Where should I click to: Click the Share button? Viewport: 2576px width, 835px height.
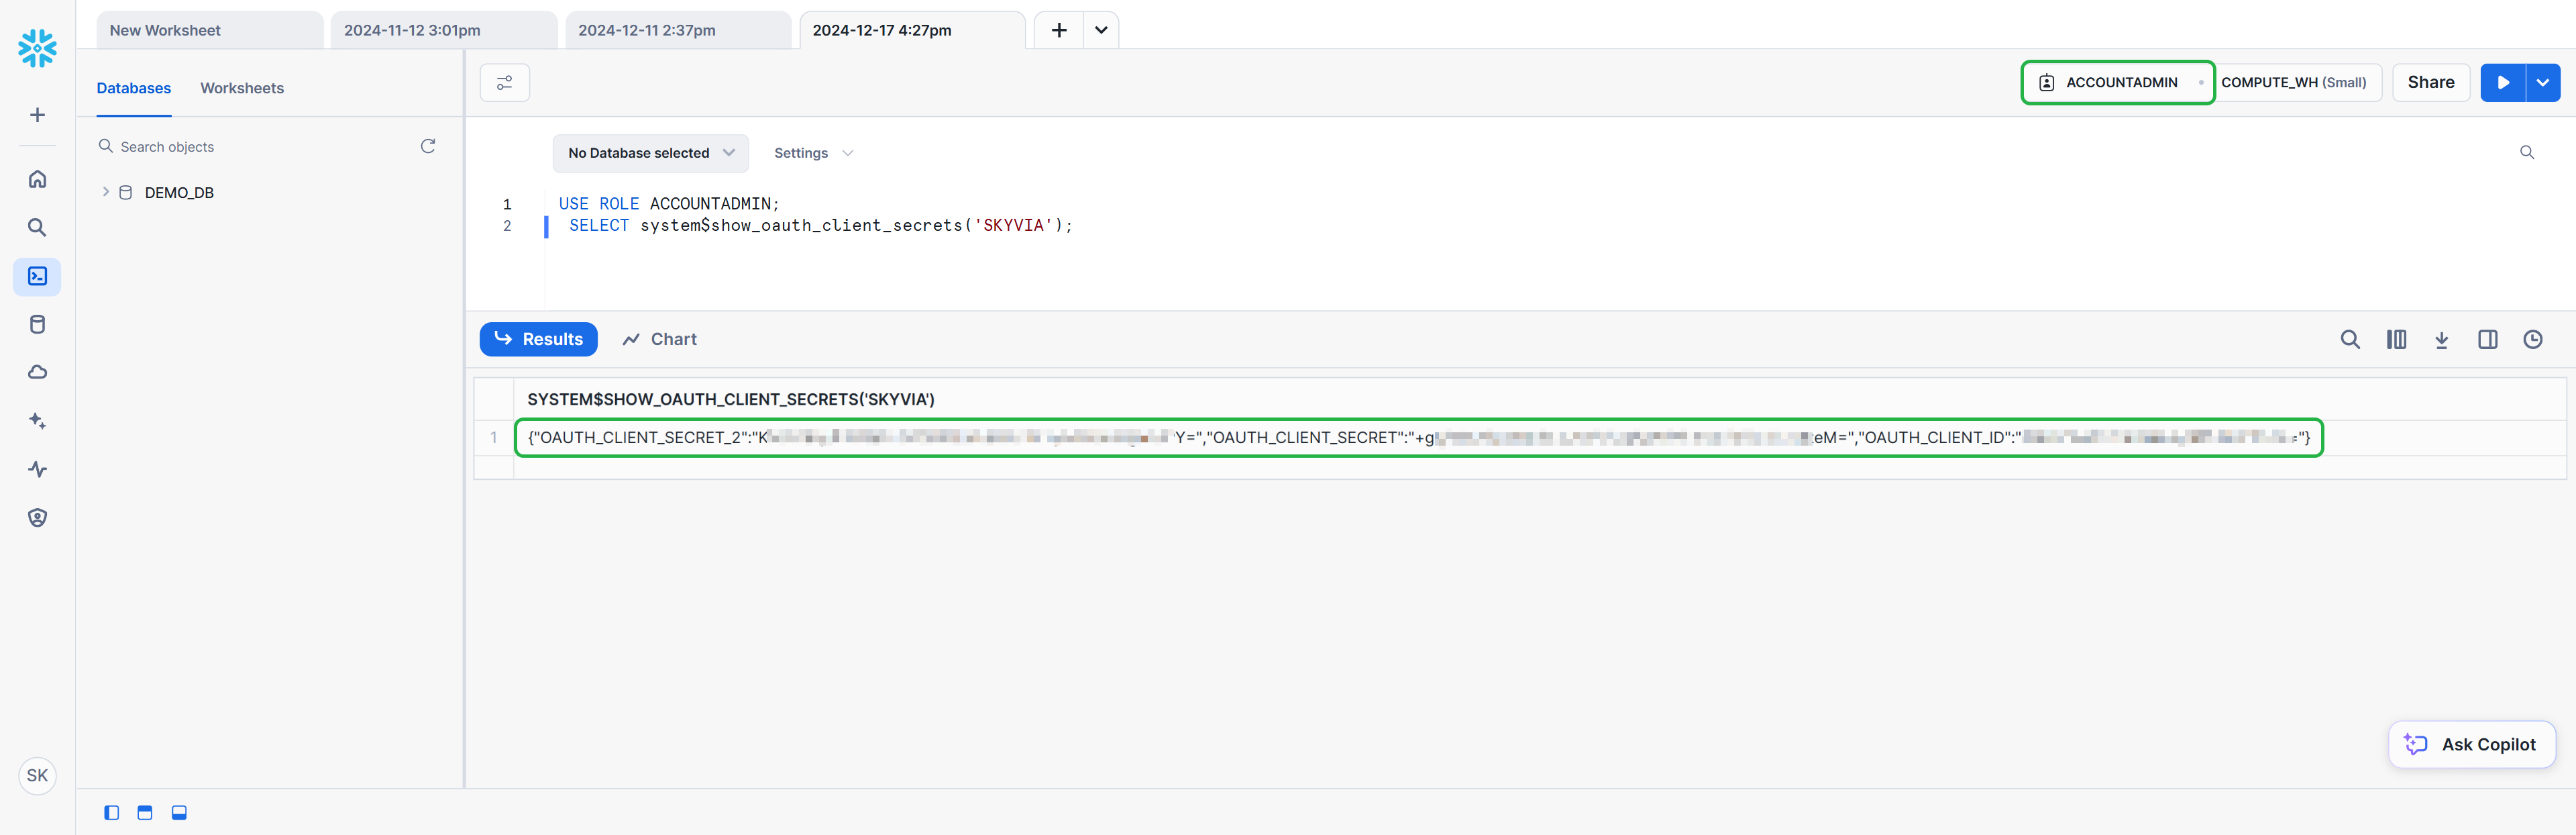pyautogui.click(x=2430, y=83)
